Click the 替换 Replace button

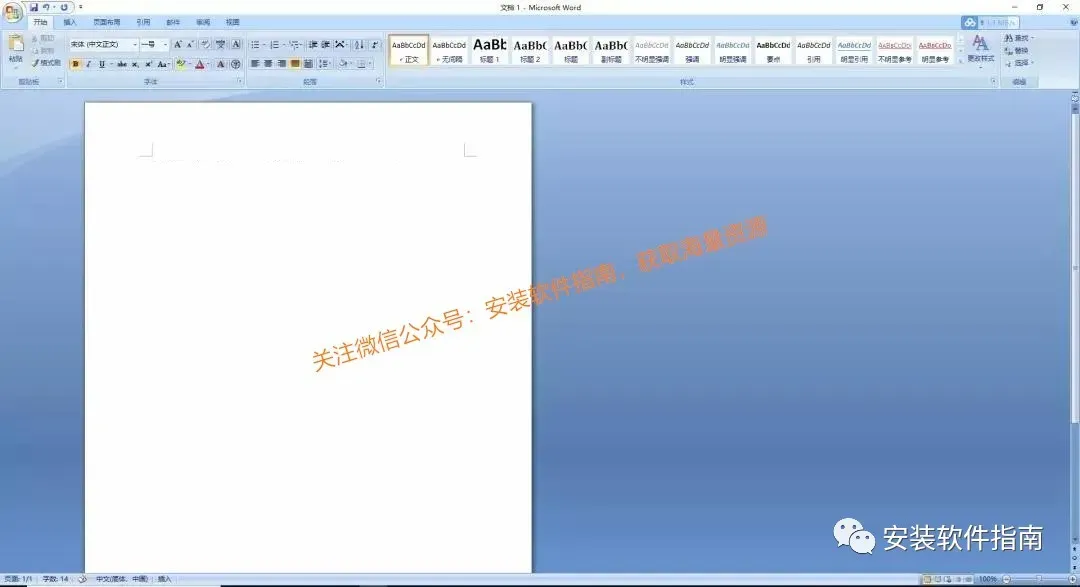pyautogui.click(x=1017, y=51)
